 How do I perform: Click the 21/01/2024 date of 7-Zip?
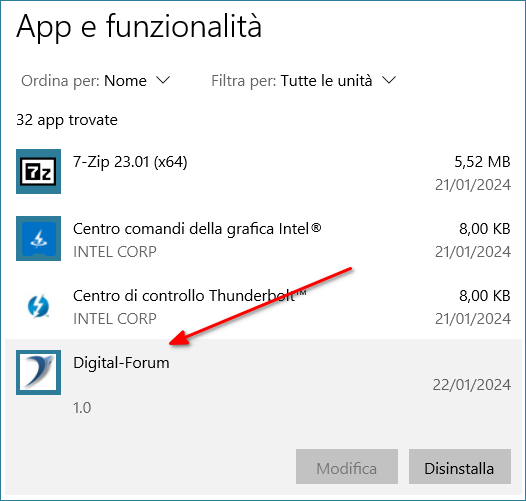[x=473, y=185]
